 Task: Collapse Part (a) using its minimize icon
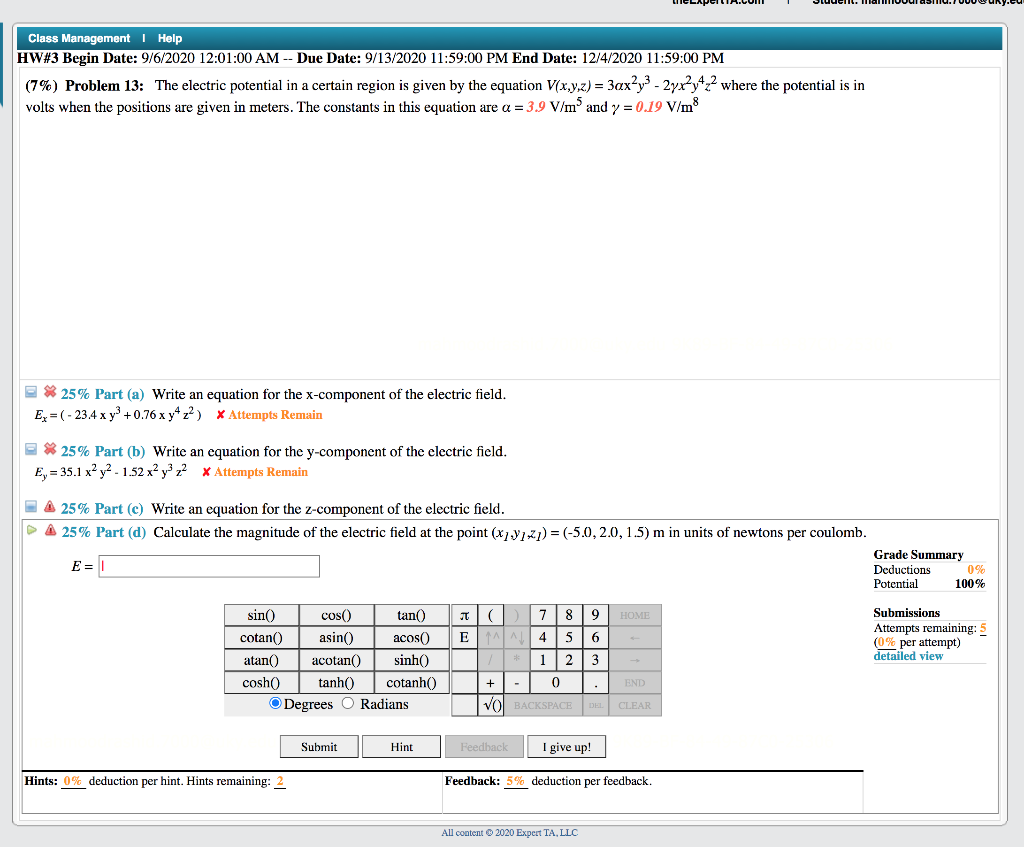(31, 393)
